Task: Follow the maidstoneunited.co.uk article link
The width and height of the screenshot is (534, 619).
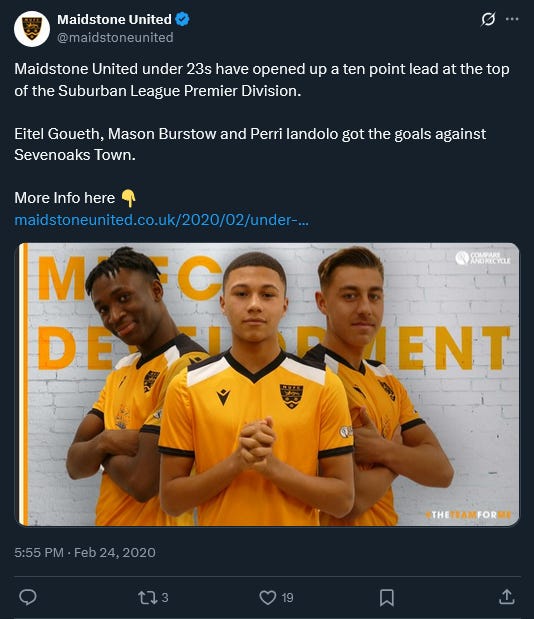Action: [161, 220]
